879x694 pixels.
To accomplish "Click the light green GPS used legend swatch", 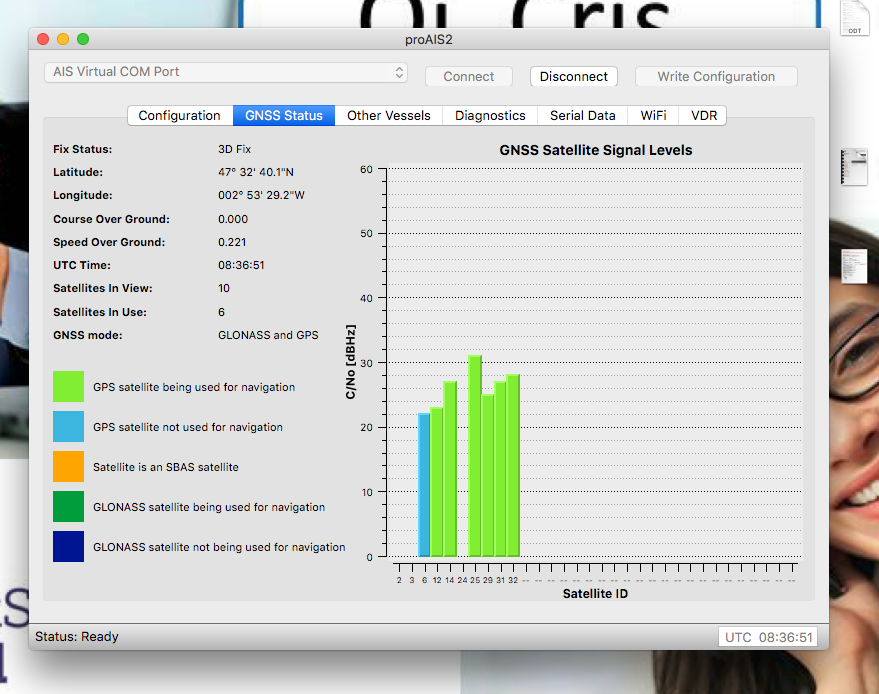I will click(68, 386).
